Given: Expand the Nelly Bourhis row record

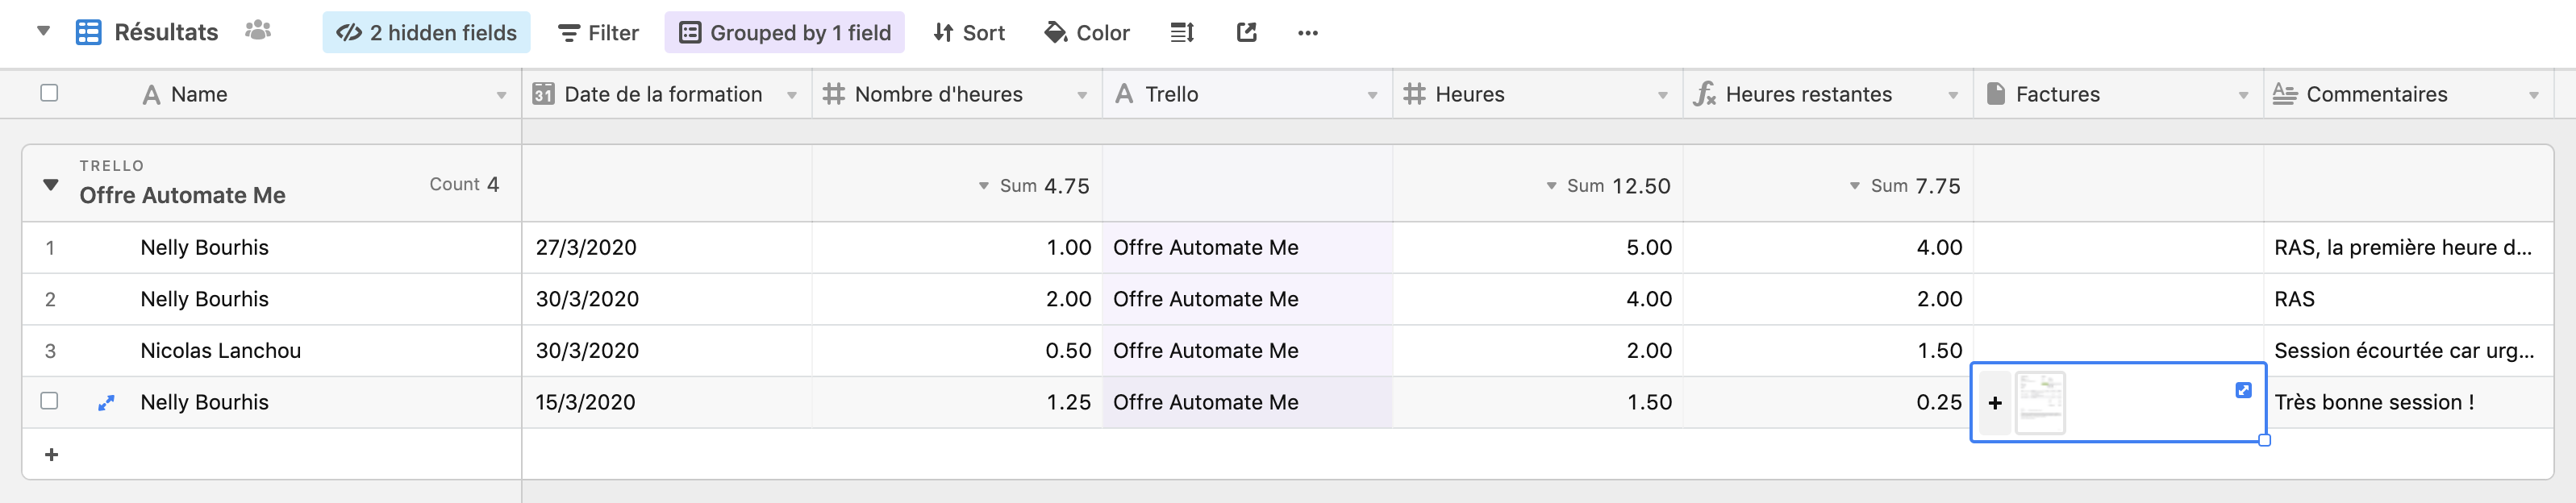Looking at the screenshot, I should click(x=106, y=403).
